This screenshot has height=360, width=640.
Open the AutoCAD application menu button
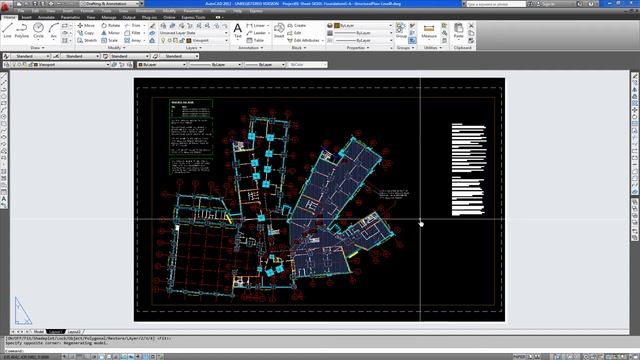(5, 6)
